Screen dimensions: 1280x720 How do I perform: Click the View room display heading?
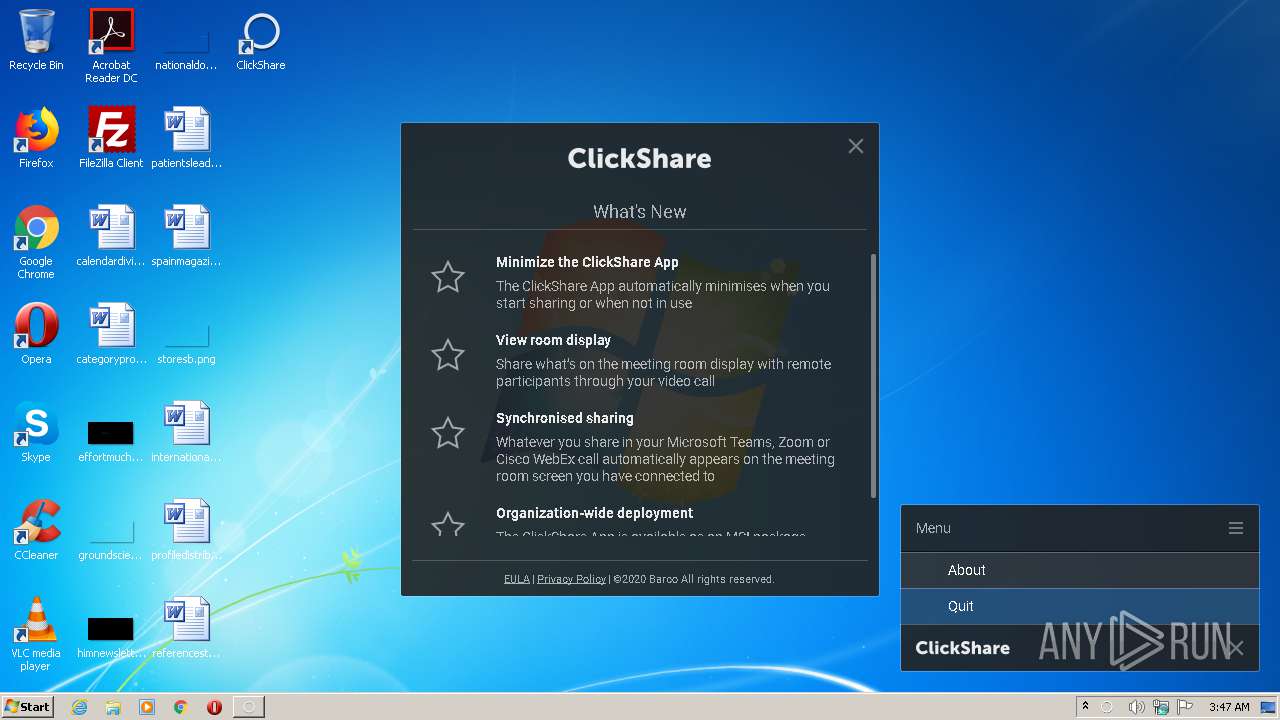(x=553, y=340)
